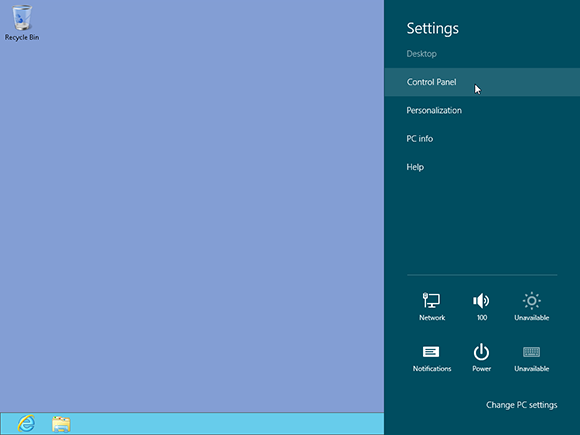This screenshot has height=435, width=580.
Task: Open the Notifications icon
Action: click(431, 351)
